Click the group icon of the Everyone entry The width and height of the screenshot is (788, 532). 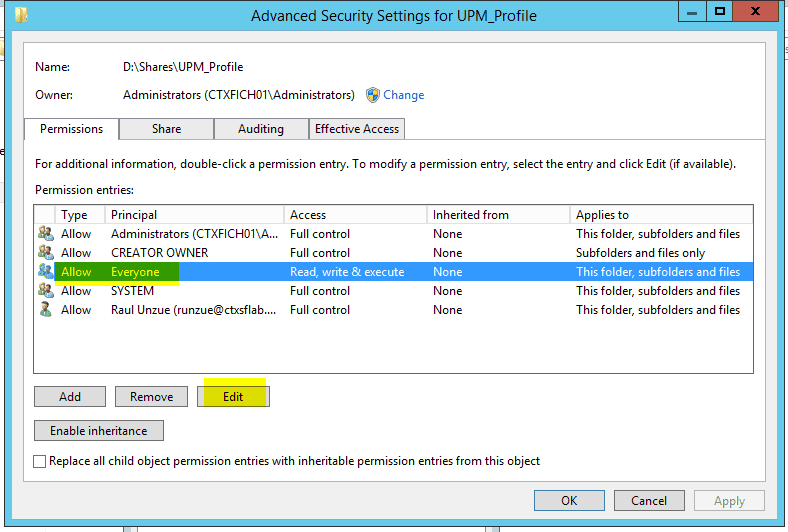(46, 272)
